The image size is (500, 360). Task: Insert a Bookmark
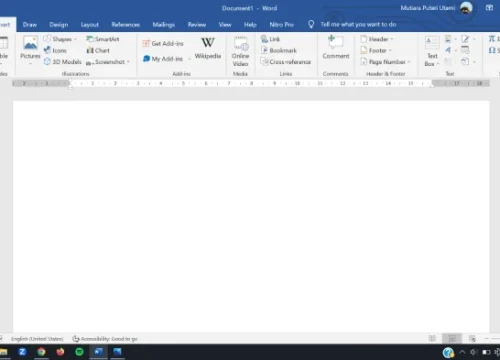point(279,50)
